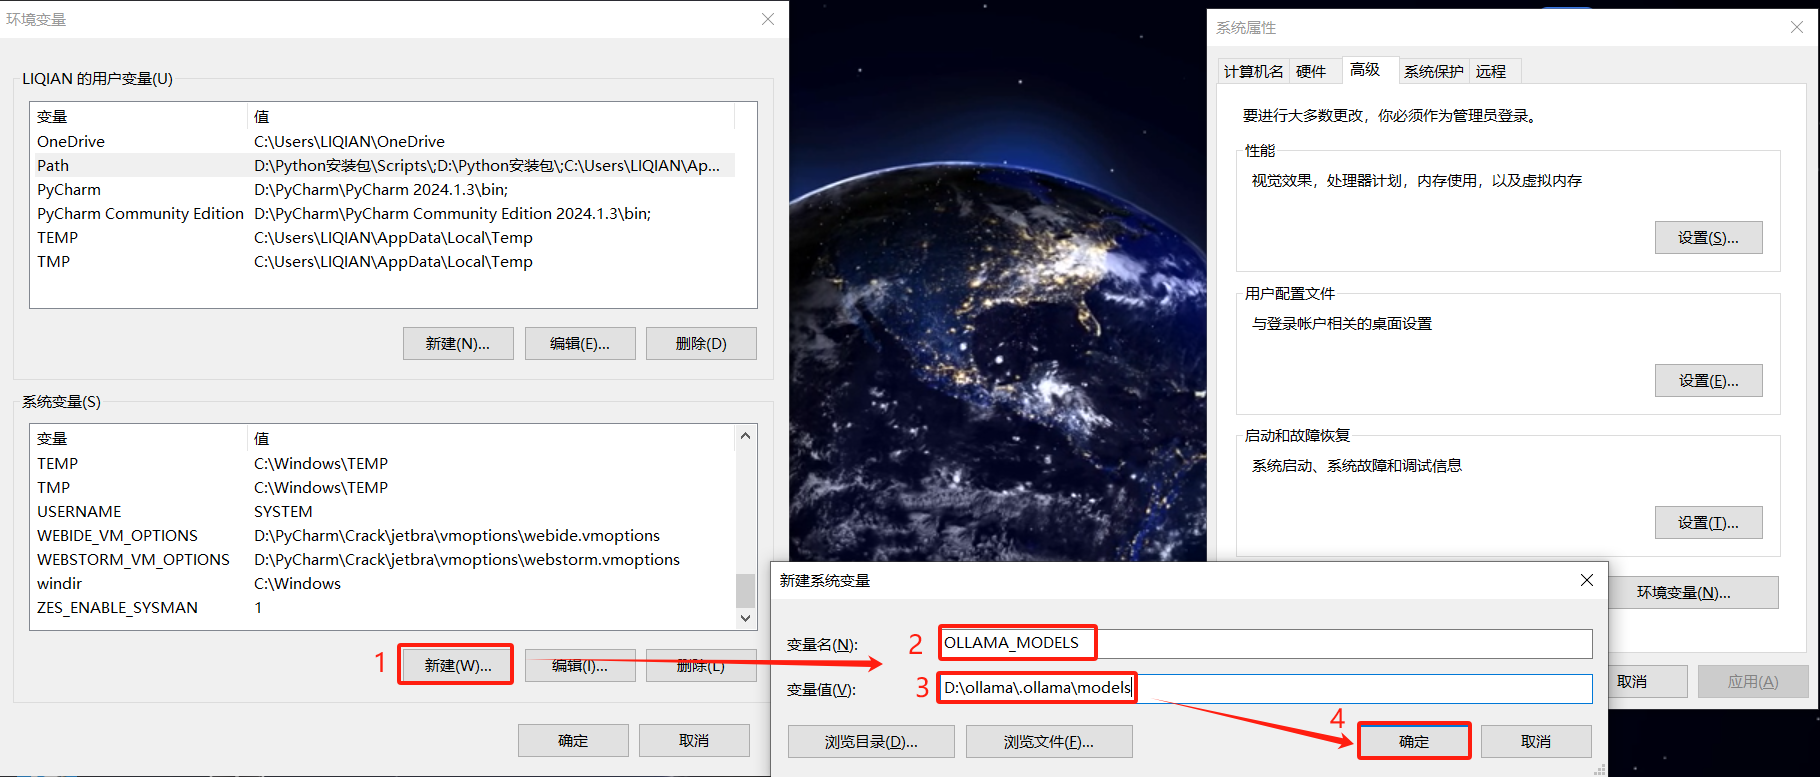The image size is (1820, 777).
Task: Click 值 column header in user variables
Action: click(x=491, y=116)
